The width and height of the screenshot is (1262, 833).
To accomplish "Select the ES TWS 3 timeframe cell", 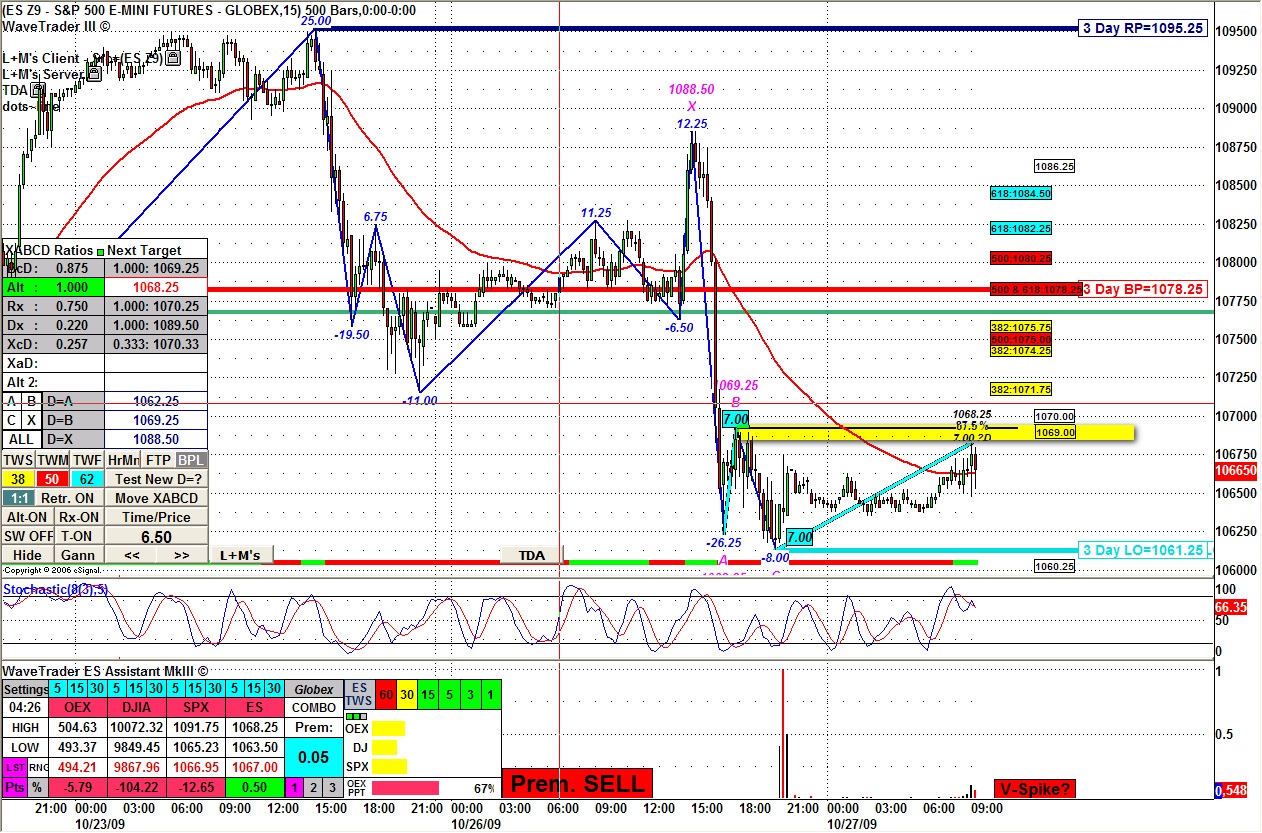I will point(470,695).
